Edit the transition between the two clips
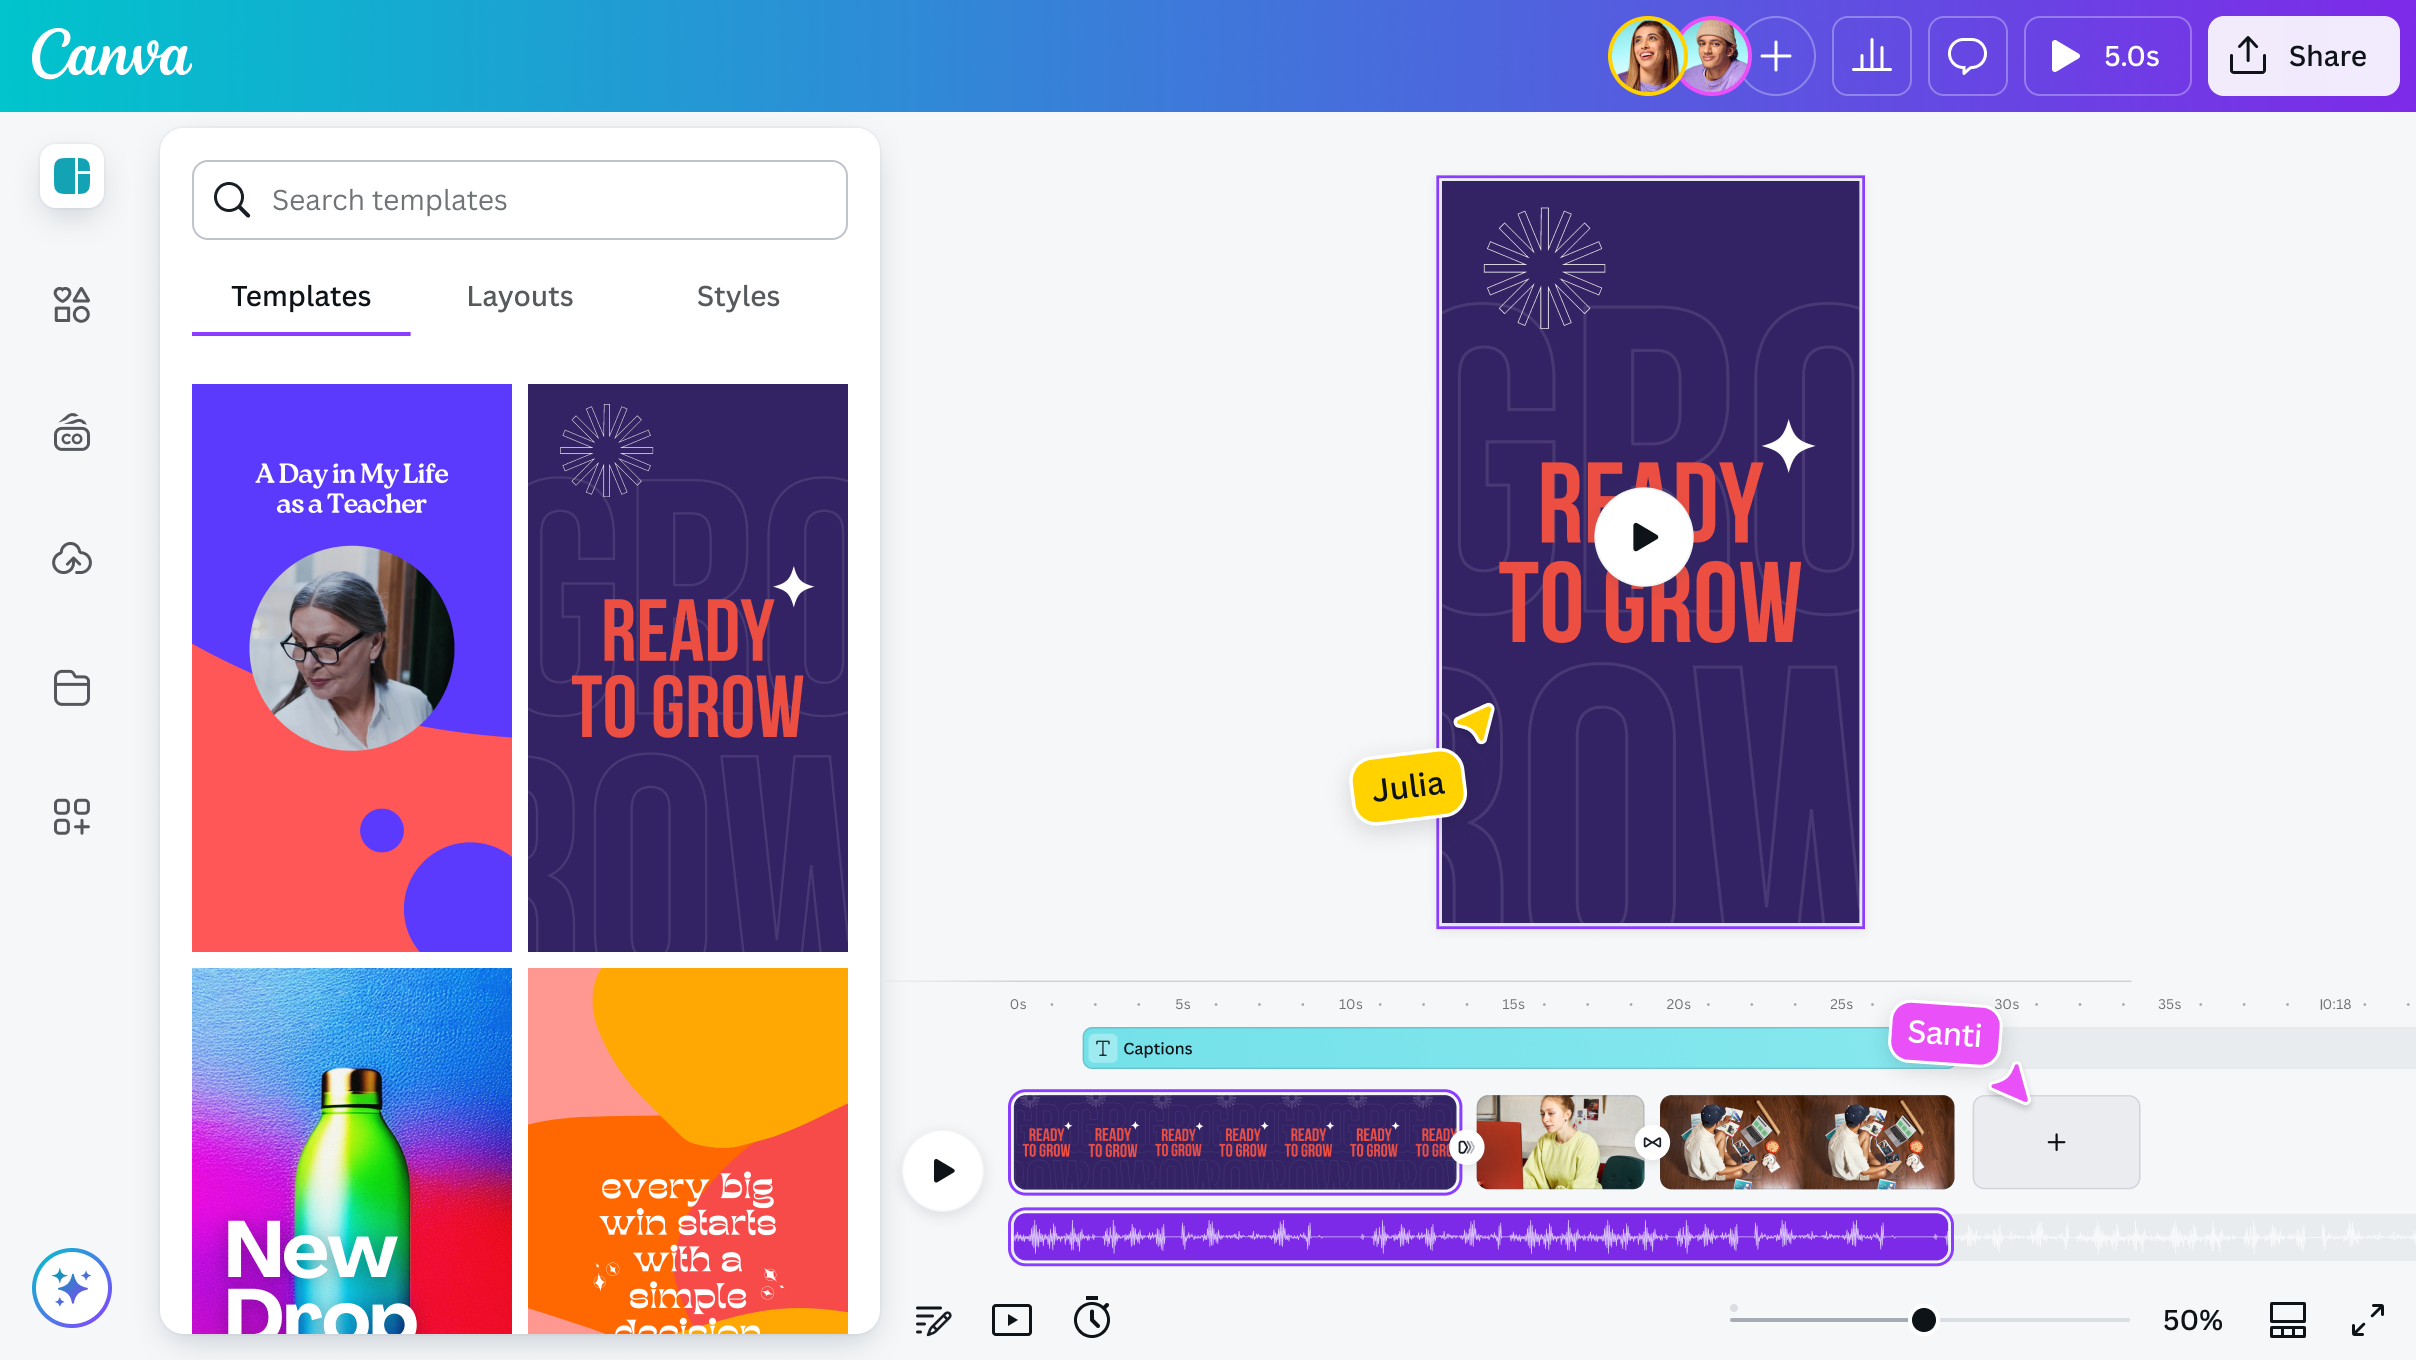 pyautogui.click(x=1654, y=1142)
